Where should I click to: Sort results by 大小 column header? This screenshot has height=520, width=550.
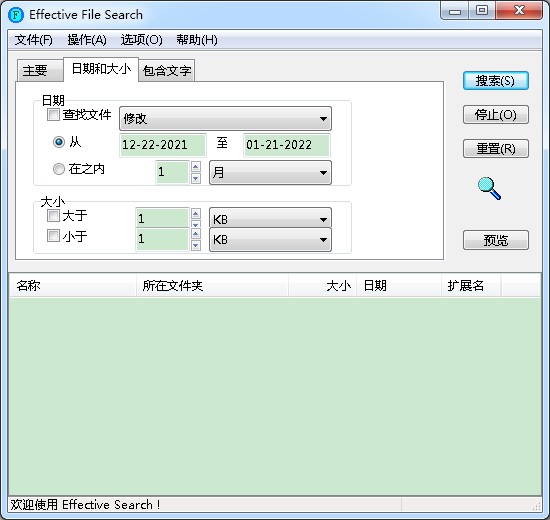click(322, 286)
